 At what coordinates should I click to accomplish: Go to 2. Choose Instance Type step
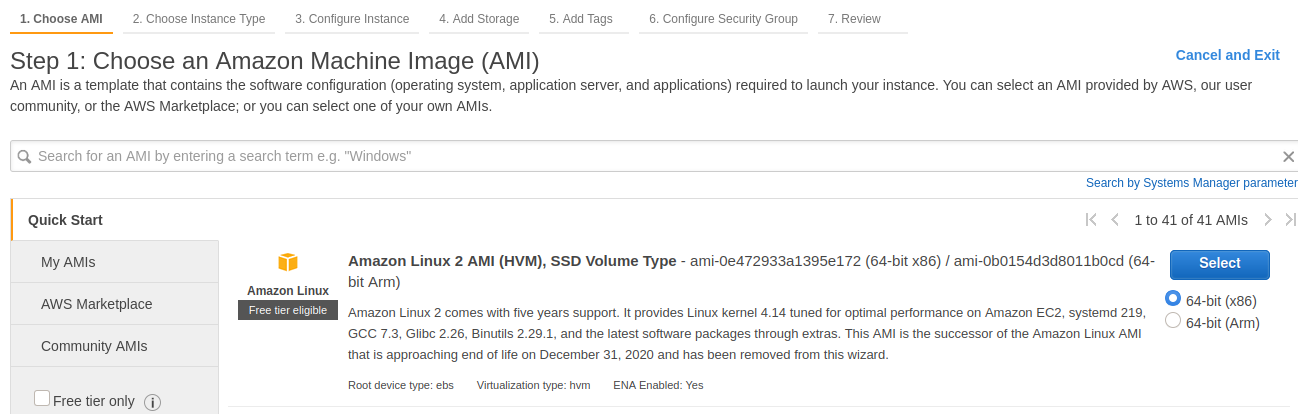point(199,19)
